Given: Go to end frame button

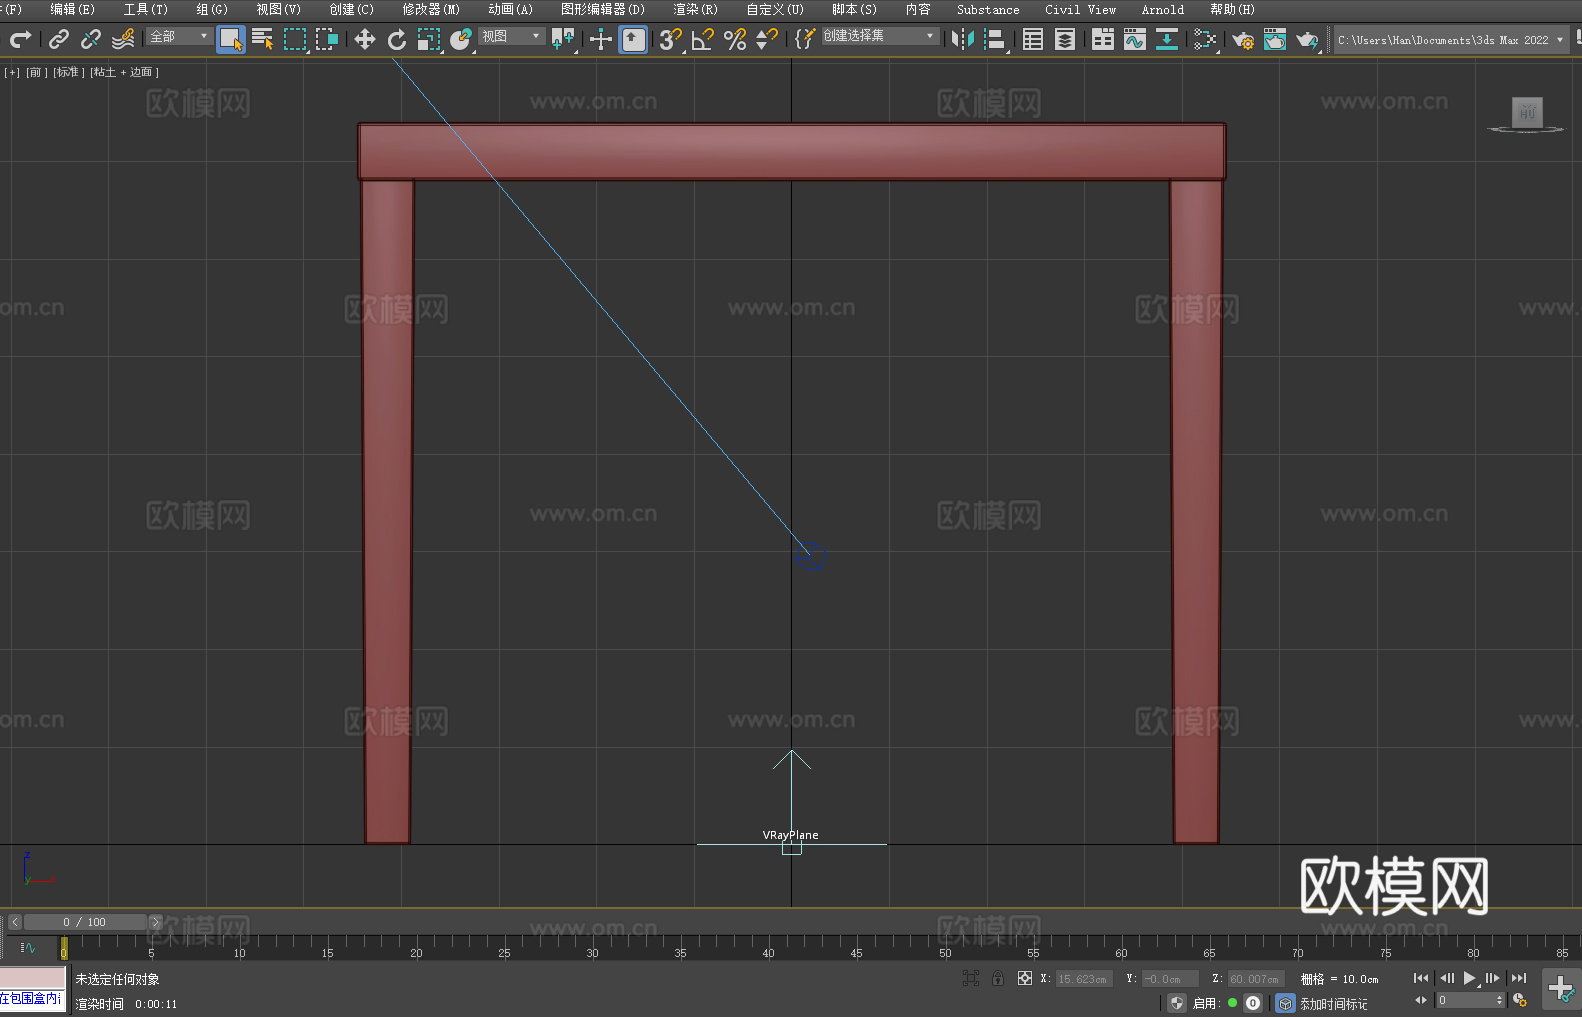Looking at the screenshot, I should click(x=1519, y=978).
